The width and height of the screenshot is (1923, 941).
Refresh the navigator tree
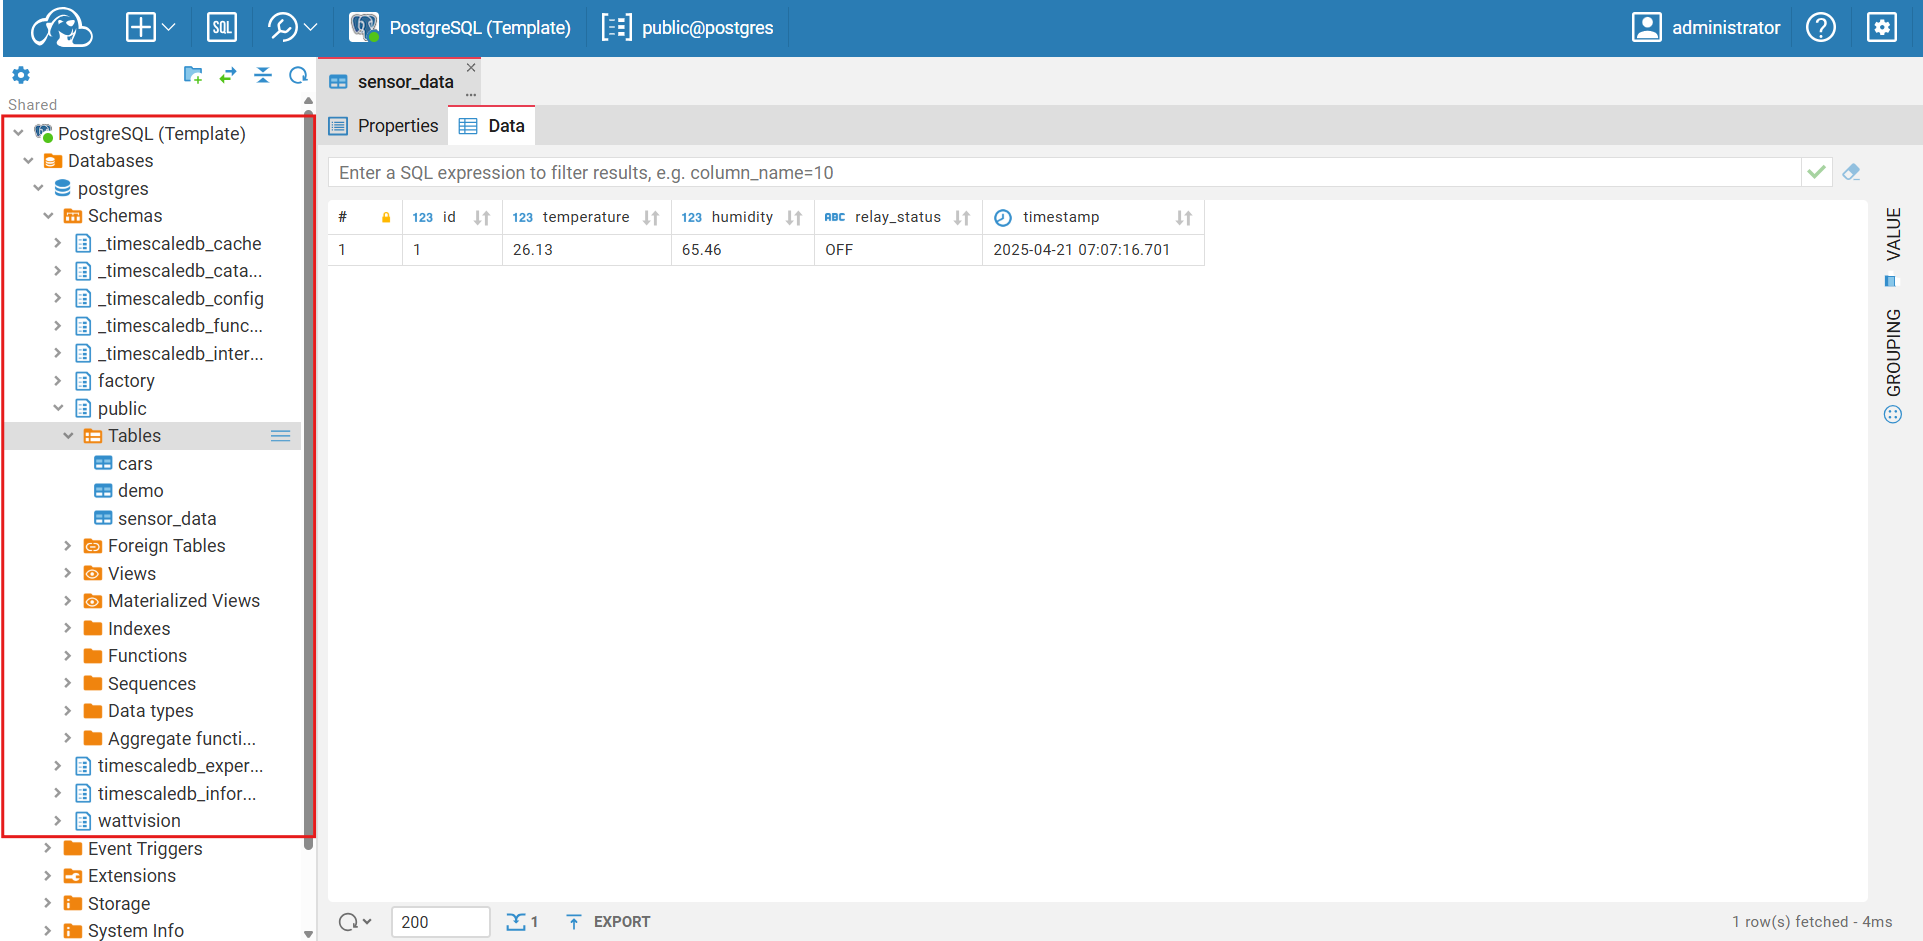tap(298, 75)
